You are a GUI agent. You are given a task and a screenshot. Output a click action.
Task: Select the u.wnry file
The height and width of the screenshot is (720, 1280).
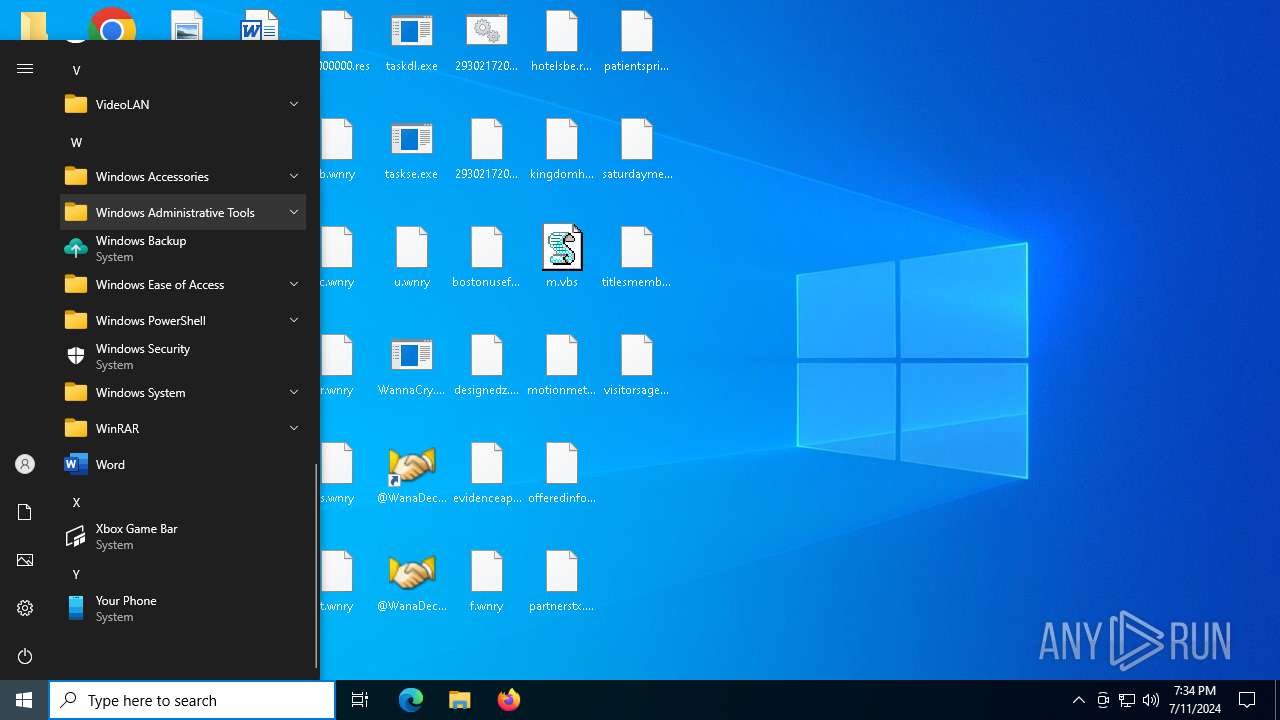tap(412, 258)
